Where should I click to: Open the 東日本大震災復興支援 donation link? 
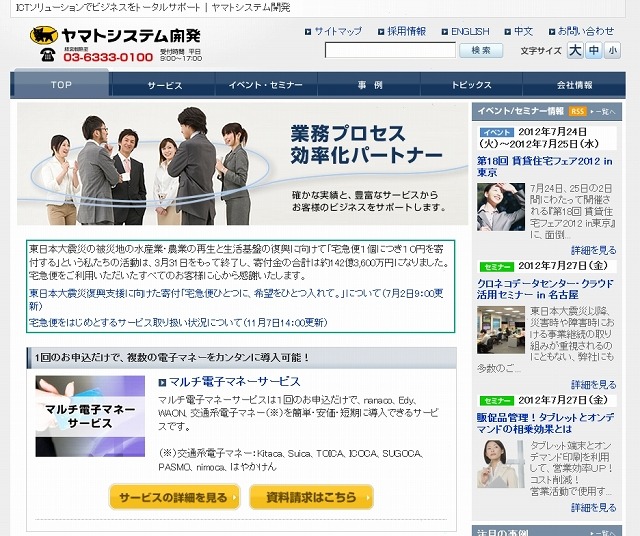[x=236, y=299]
